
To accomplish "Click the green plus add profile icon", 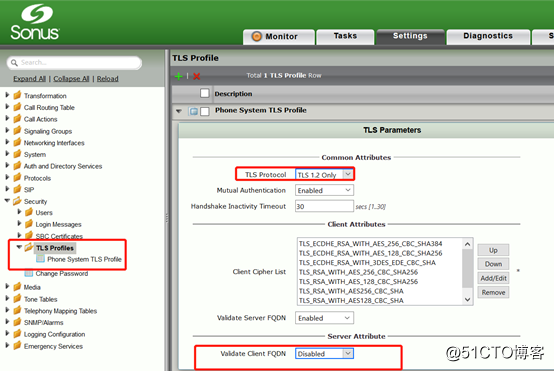I will click(x=179, y=76).
